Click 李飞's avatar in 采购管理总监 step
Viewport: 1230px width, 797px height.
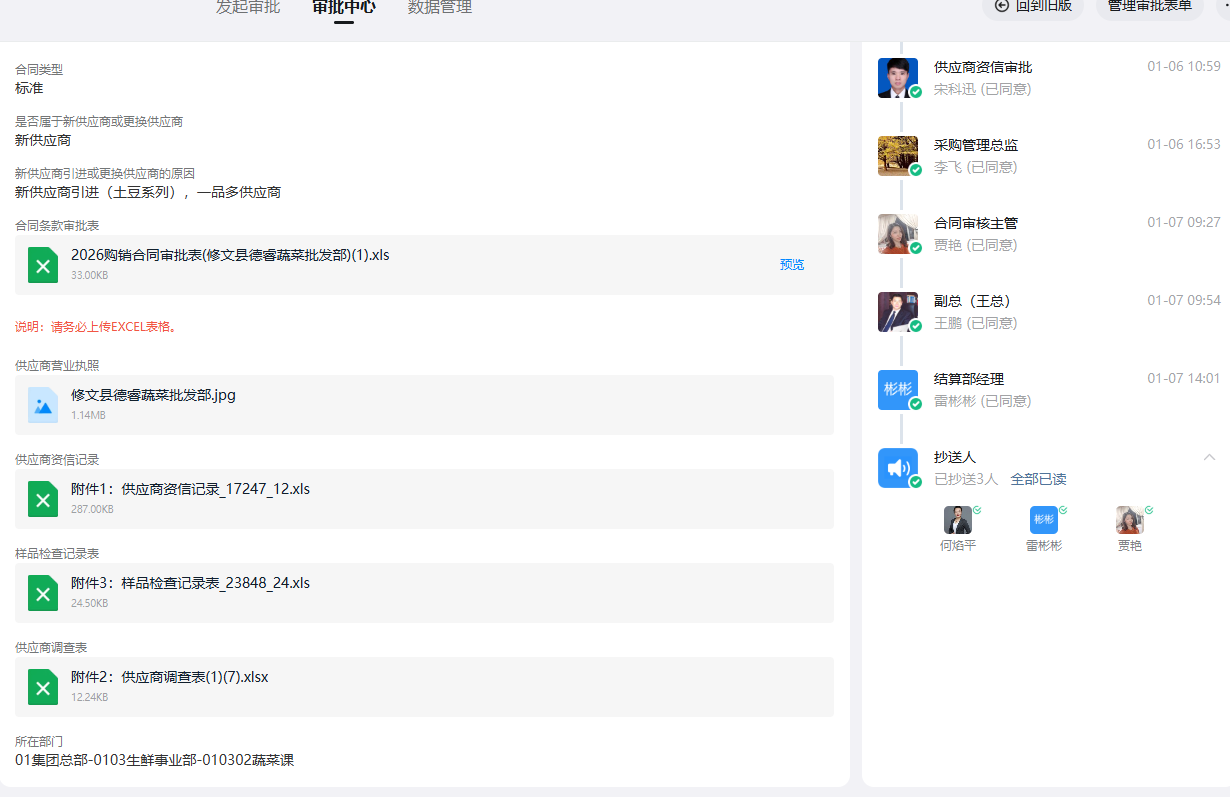point(897,155)
